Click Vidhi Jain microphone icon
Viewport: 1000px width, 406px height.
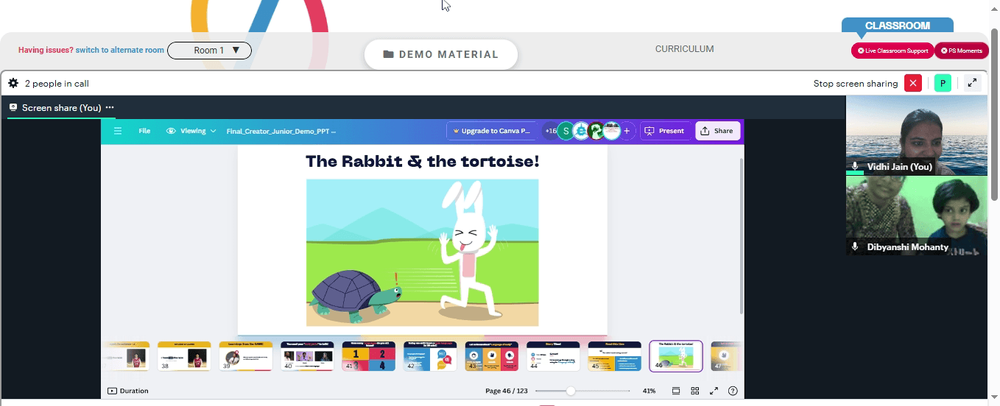[x=855, y=166]
